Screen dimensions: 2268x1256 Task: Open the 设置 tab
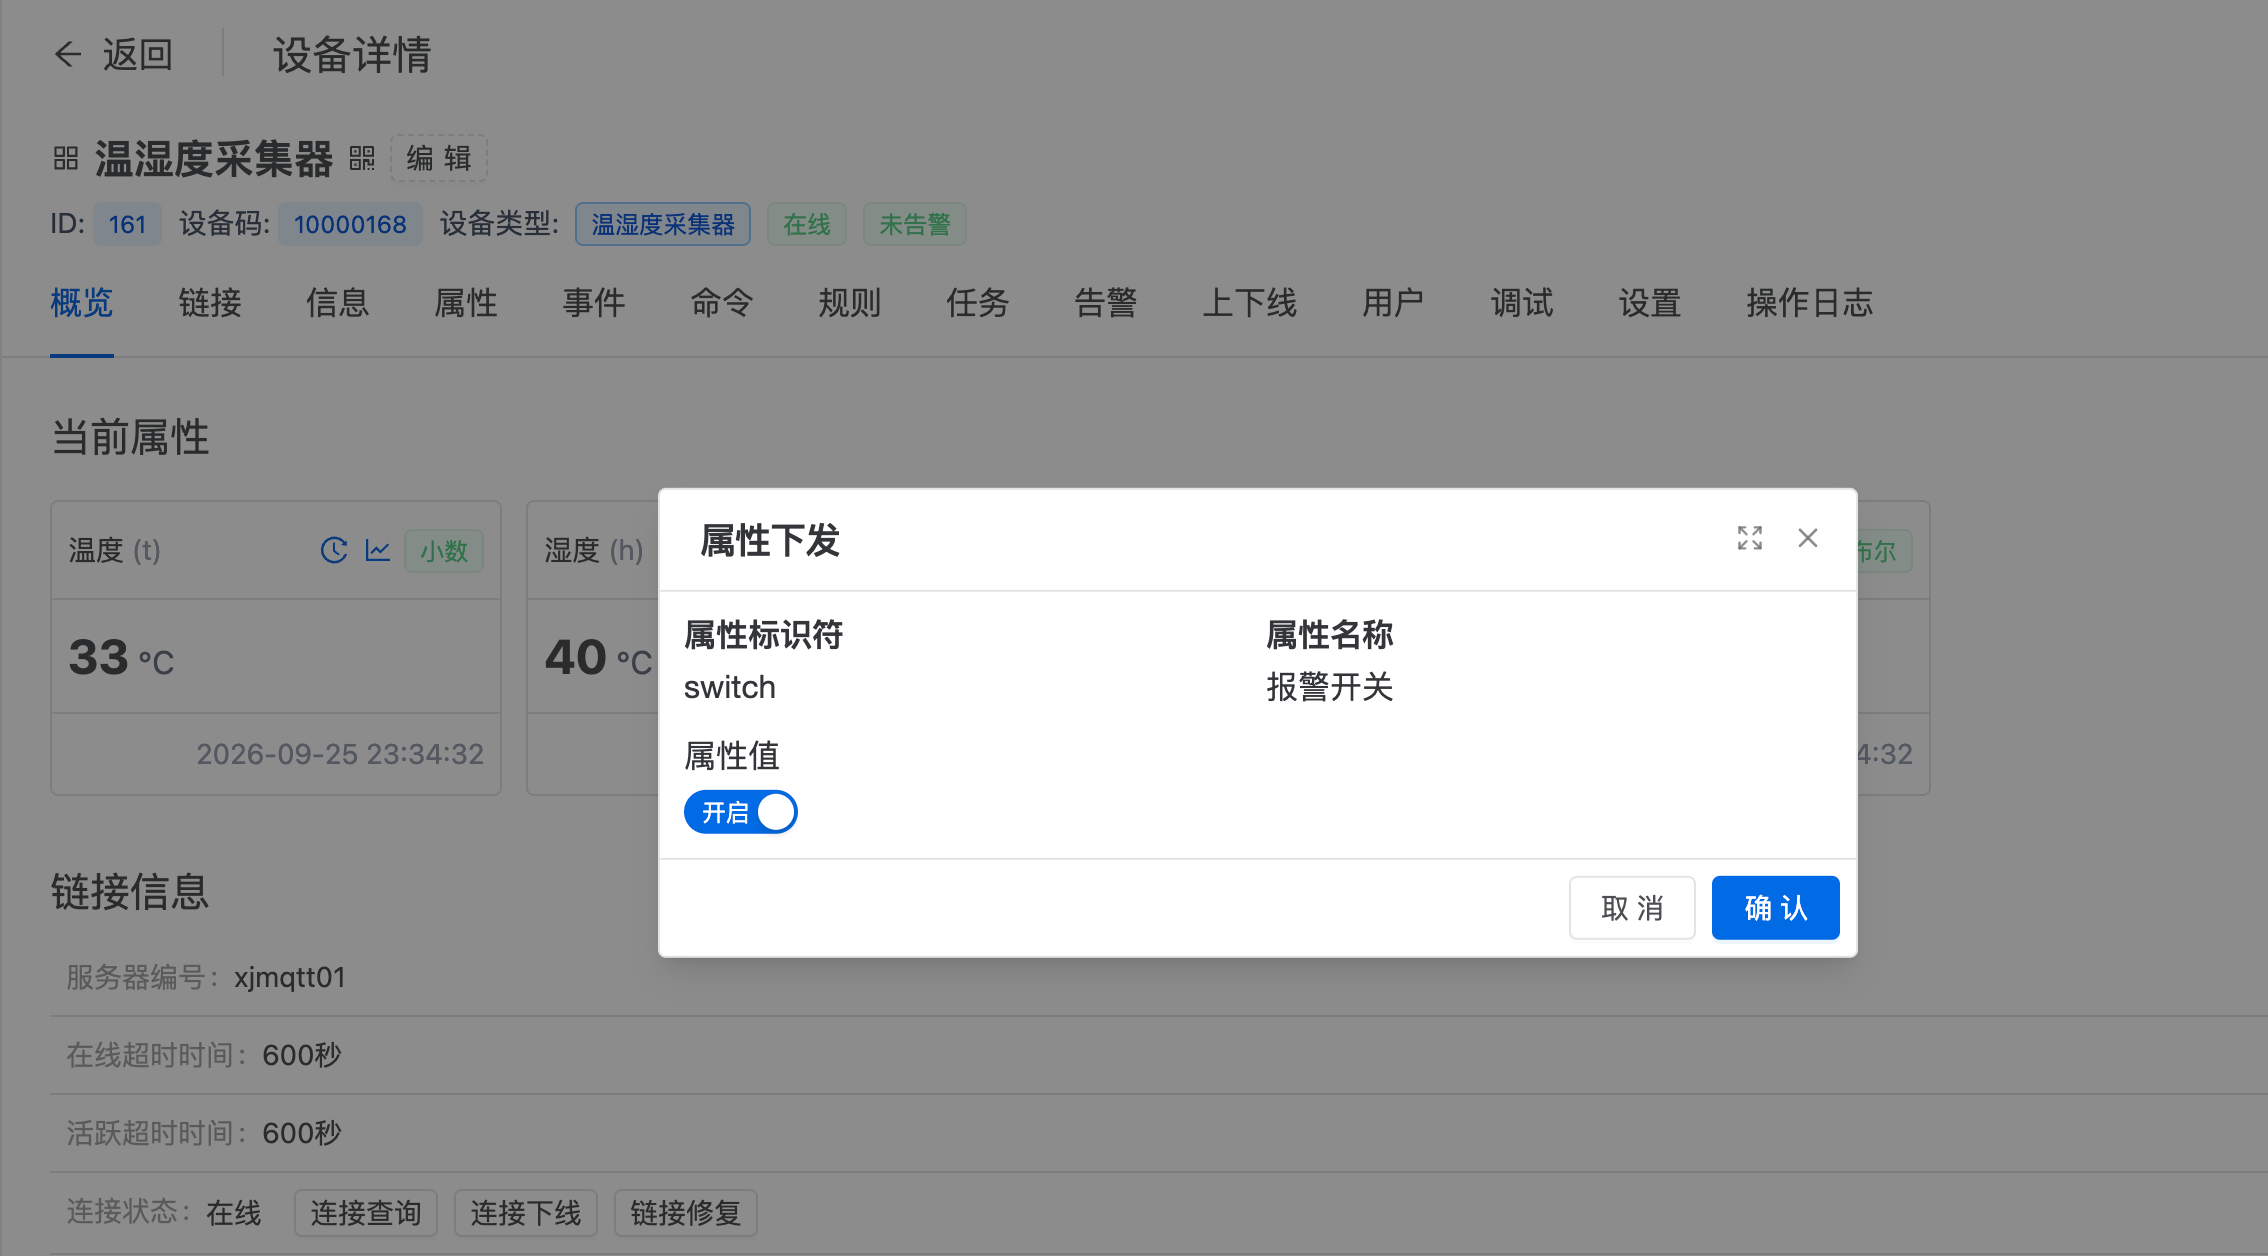pos(1650,302)
